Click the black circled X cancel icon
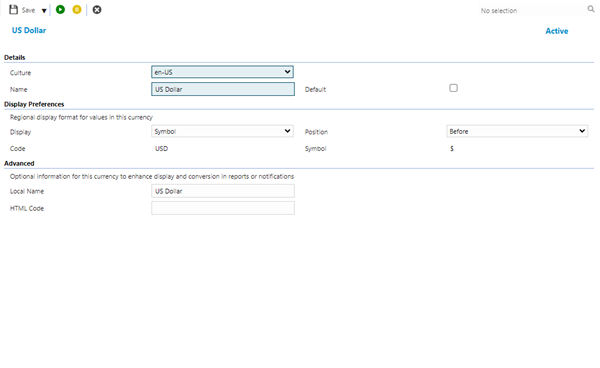Image resolution: width=600 pixels, height=368 pixels. (97, 10)
